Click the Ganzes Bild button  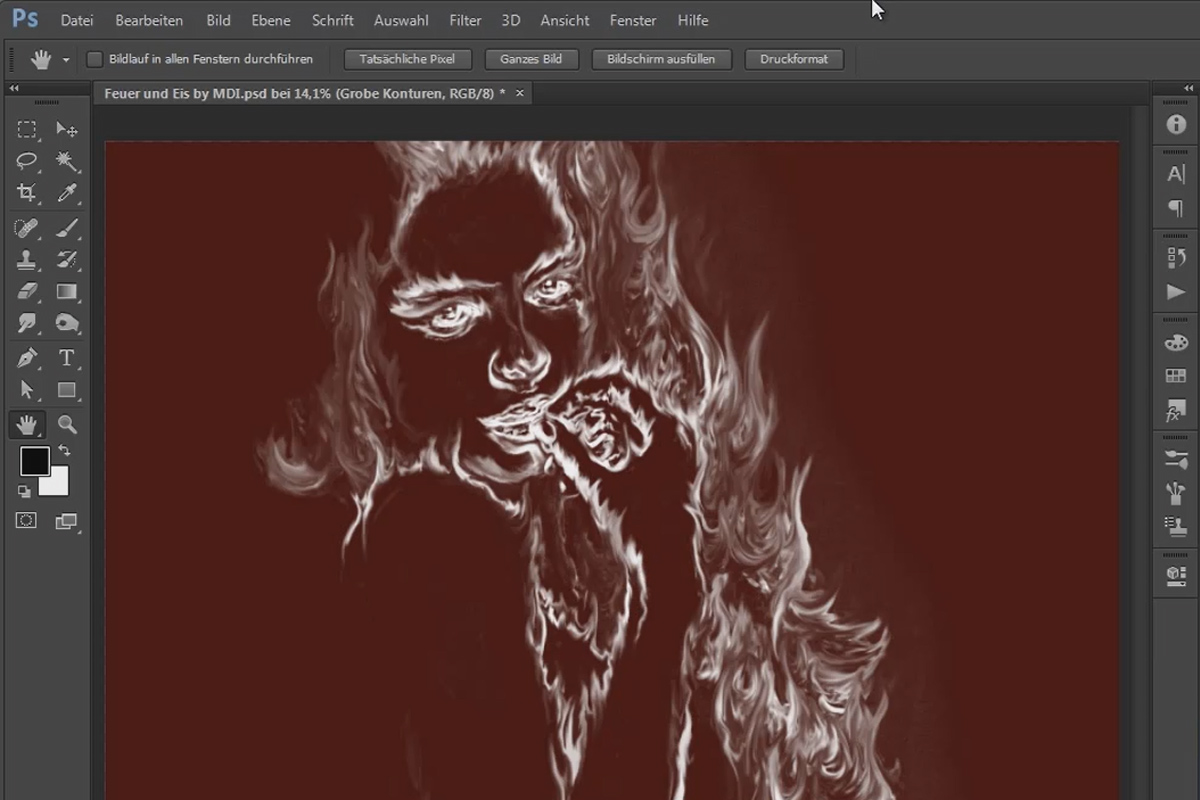coord(531,59)
